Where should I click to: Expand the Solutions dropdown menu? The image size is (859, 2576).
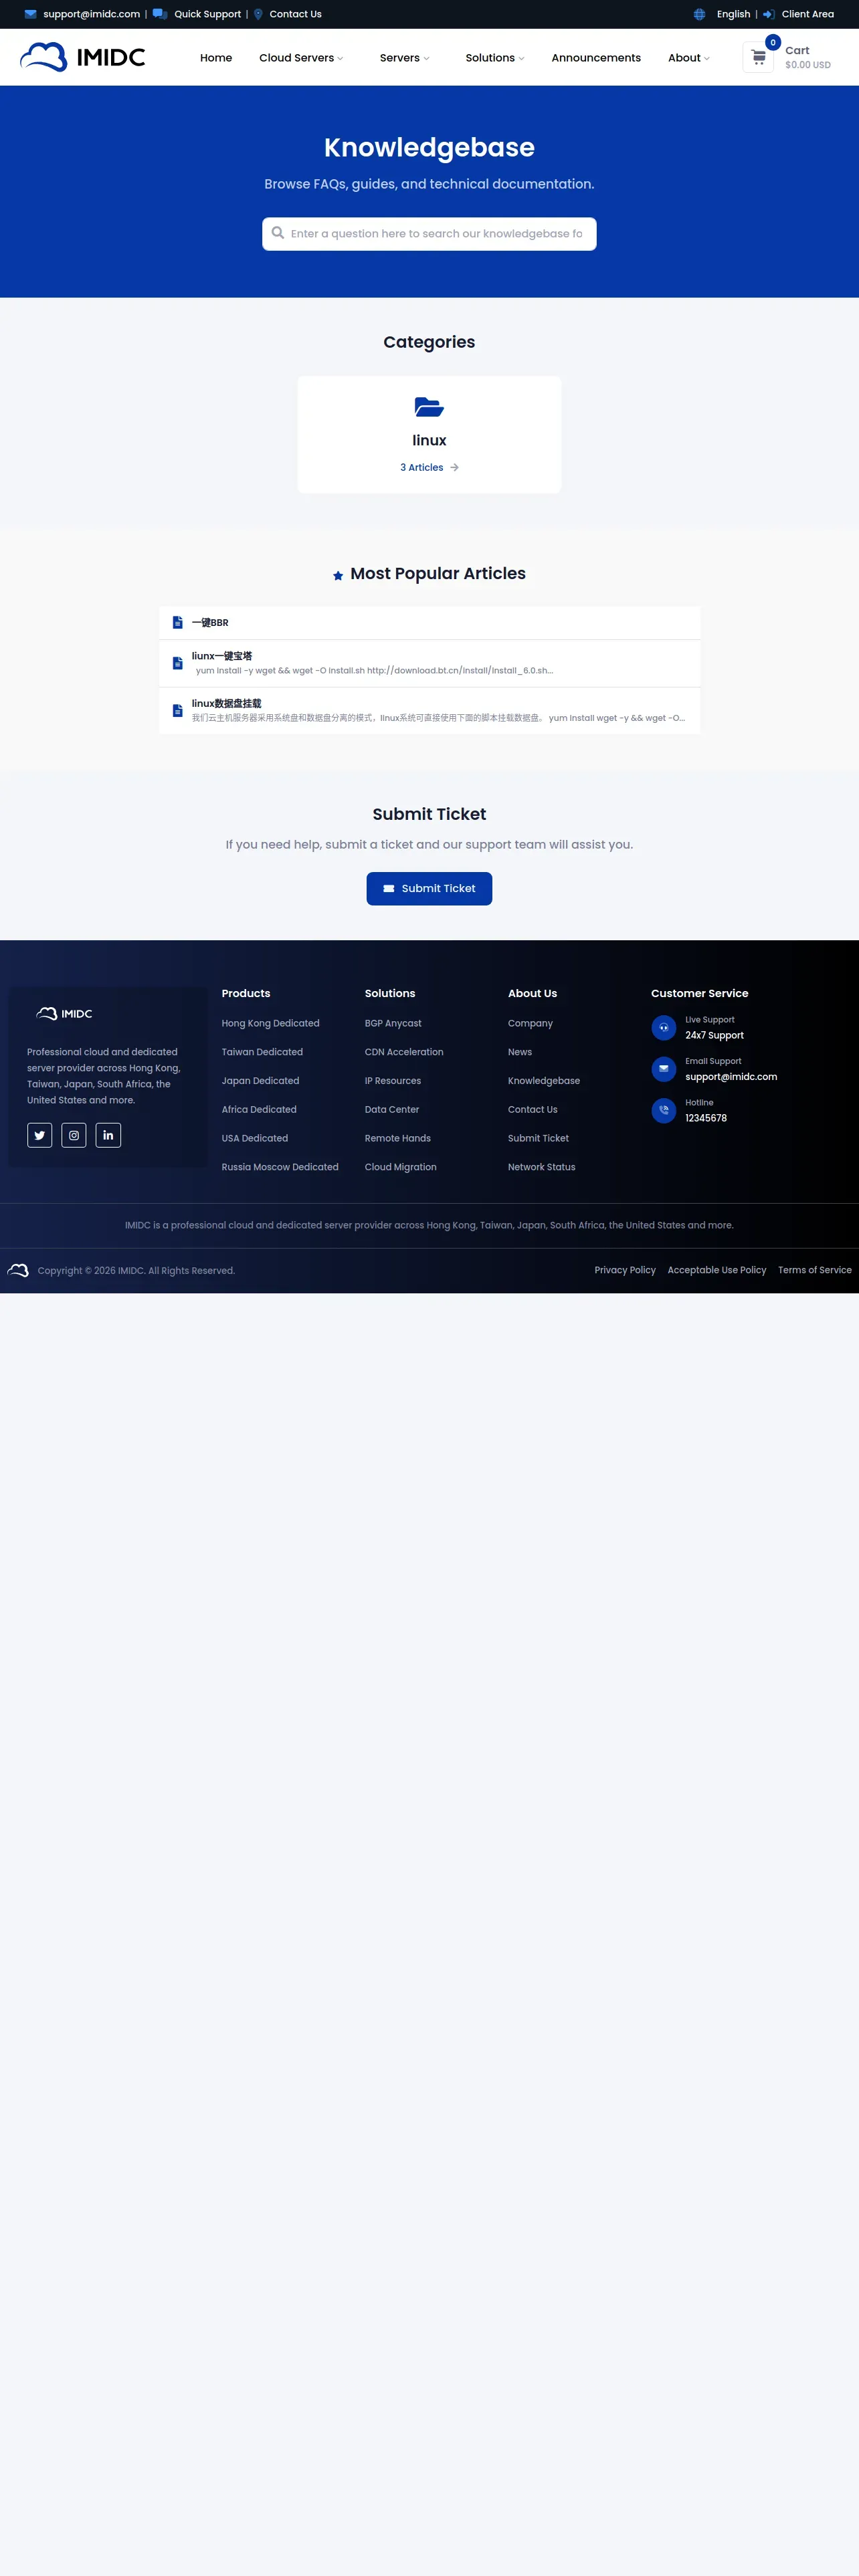point(495,58)
